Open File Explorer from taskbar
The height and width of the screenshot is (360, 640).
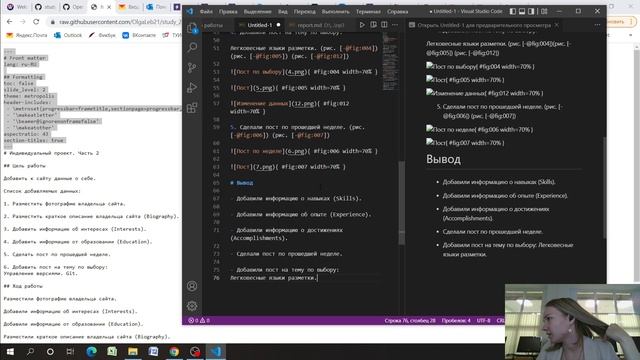click(x=133, y=351)
